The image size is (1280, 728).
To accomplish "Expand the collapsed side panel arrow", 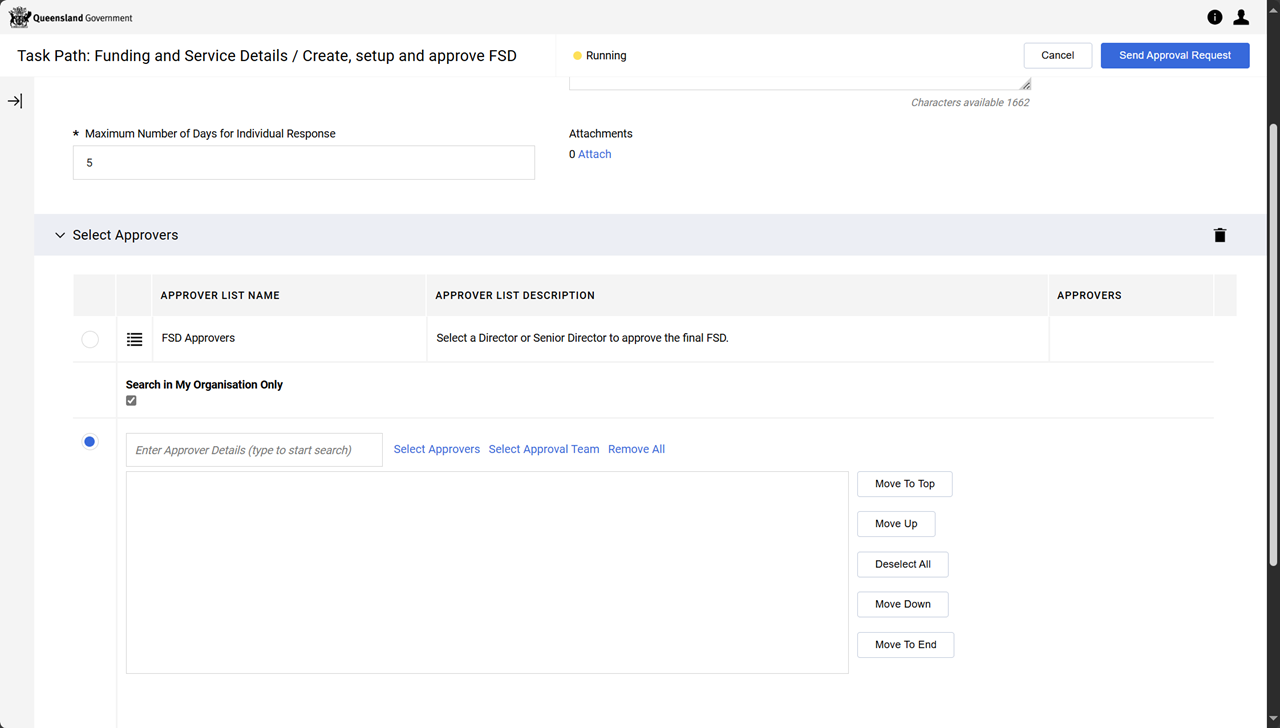I will [x=15, y=101].
